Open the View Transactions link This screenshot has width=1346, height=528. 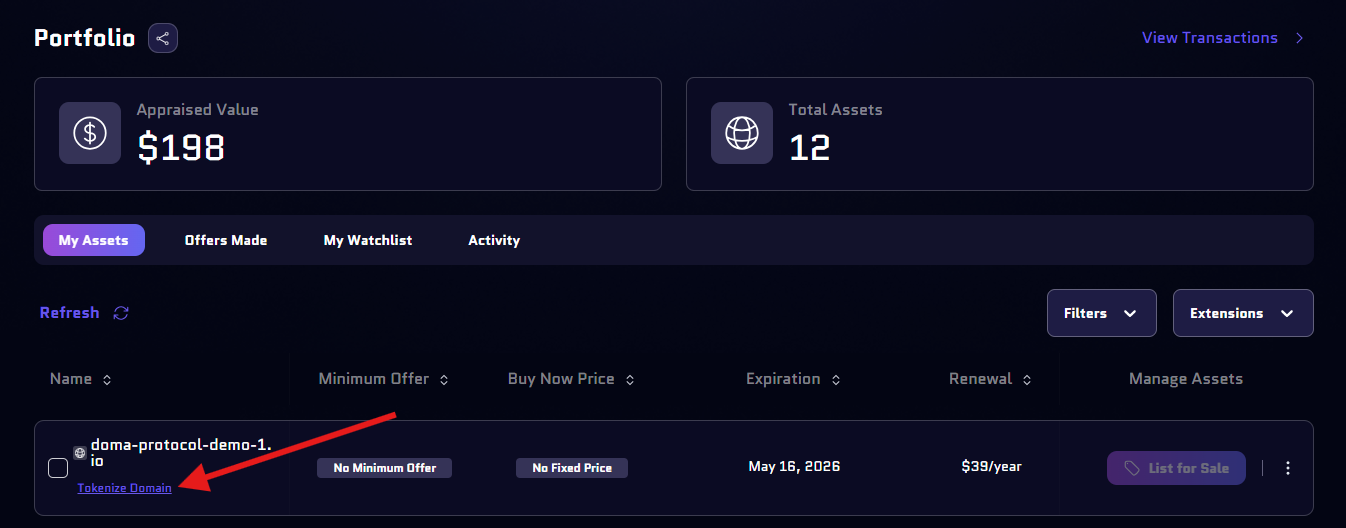coord(1209,38)
